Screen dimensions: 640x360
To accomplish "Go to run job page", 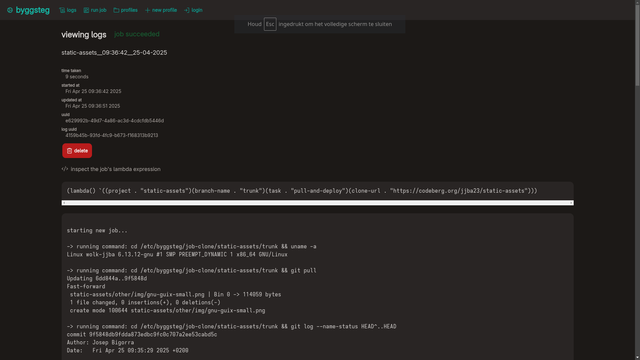I will point(95,10).
